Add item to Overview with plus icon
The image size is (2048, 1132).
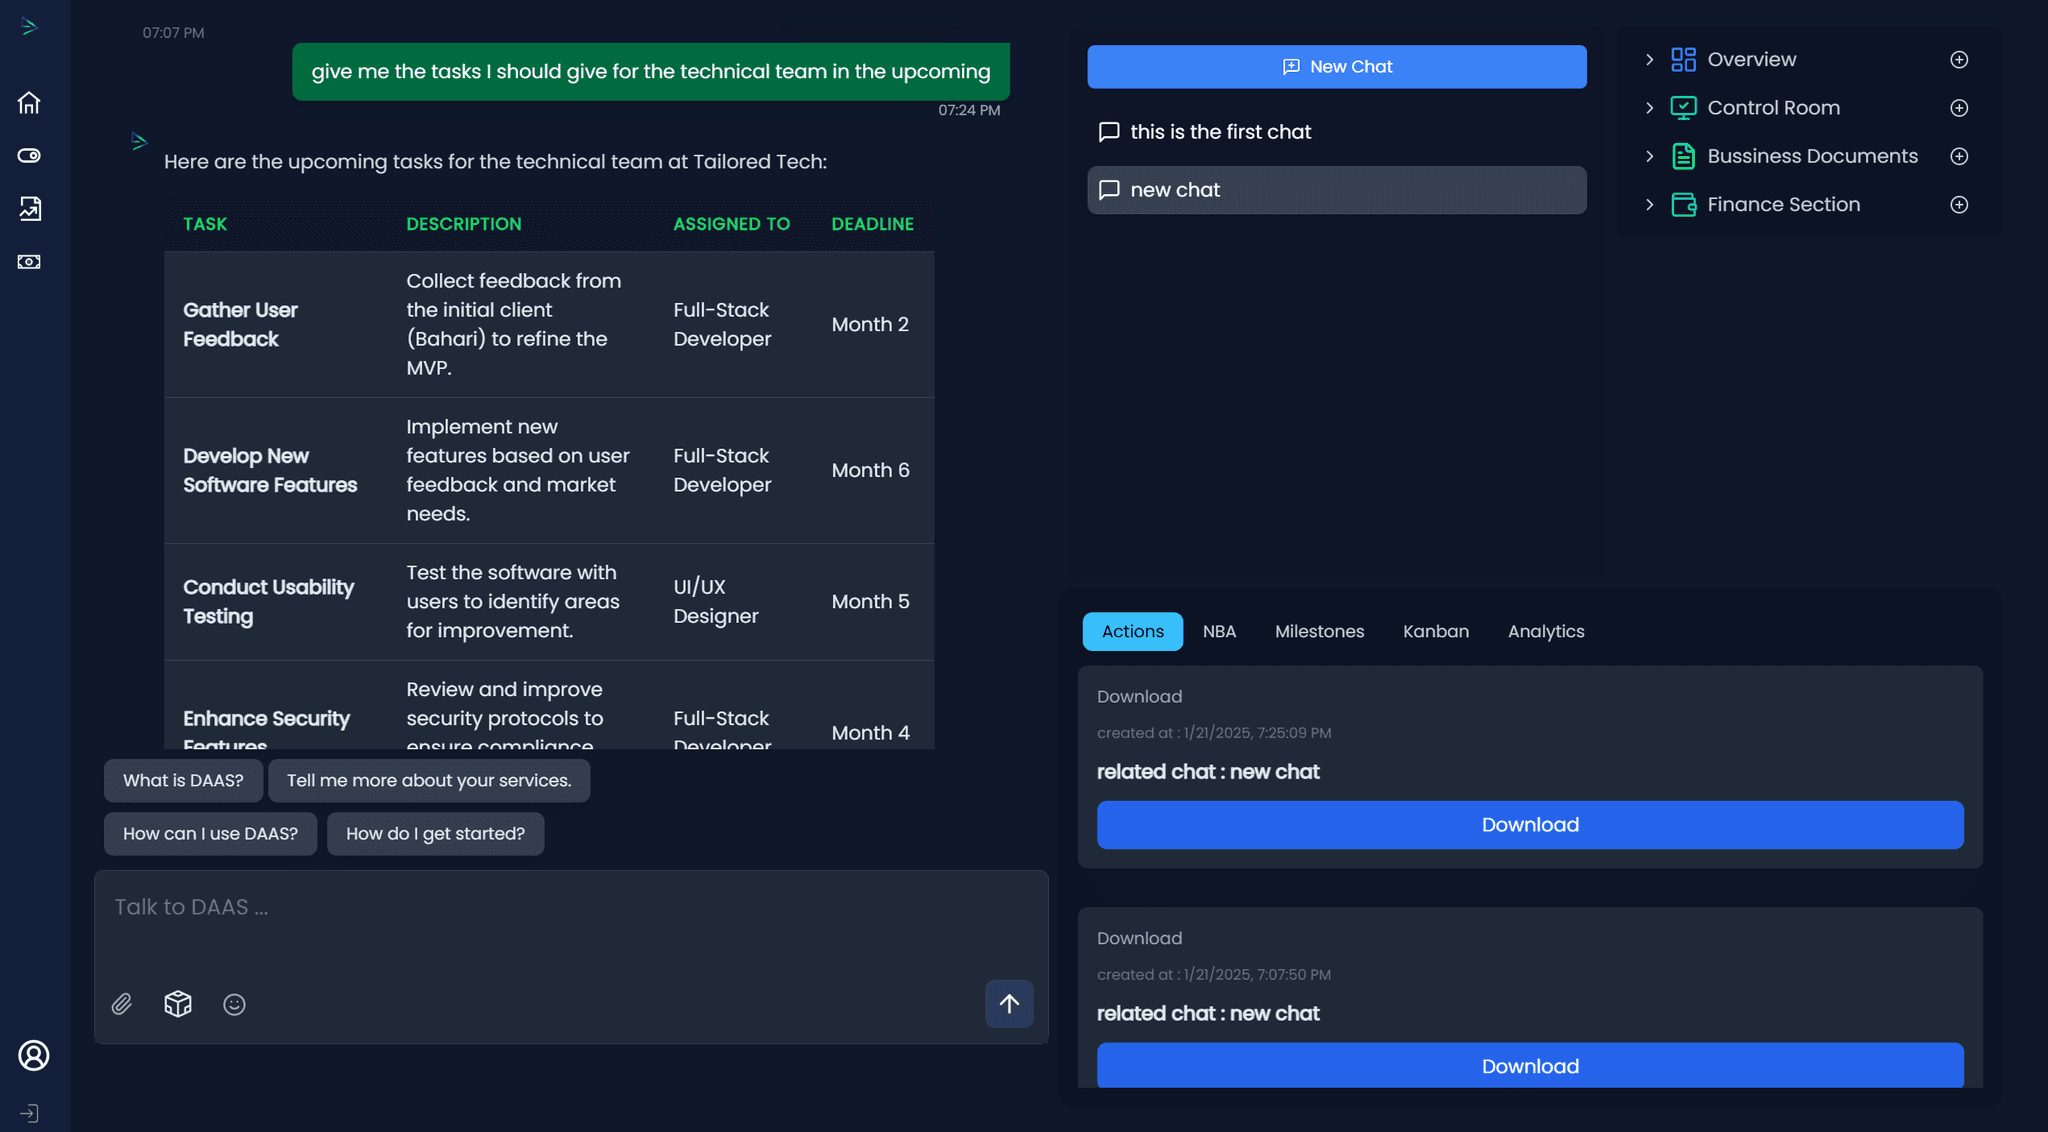(x=1959, y=59)
